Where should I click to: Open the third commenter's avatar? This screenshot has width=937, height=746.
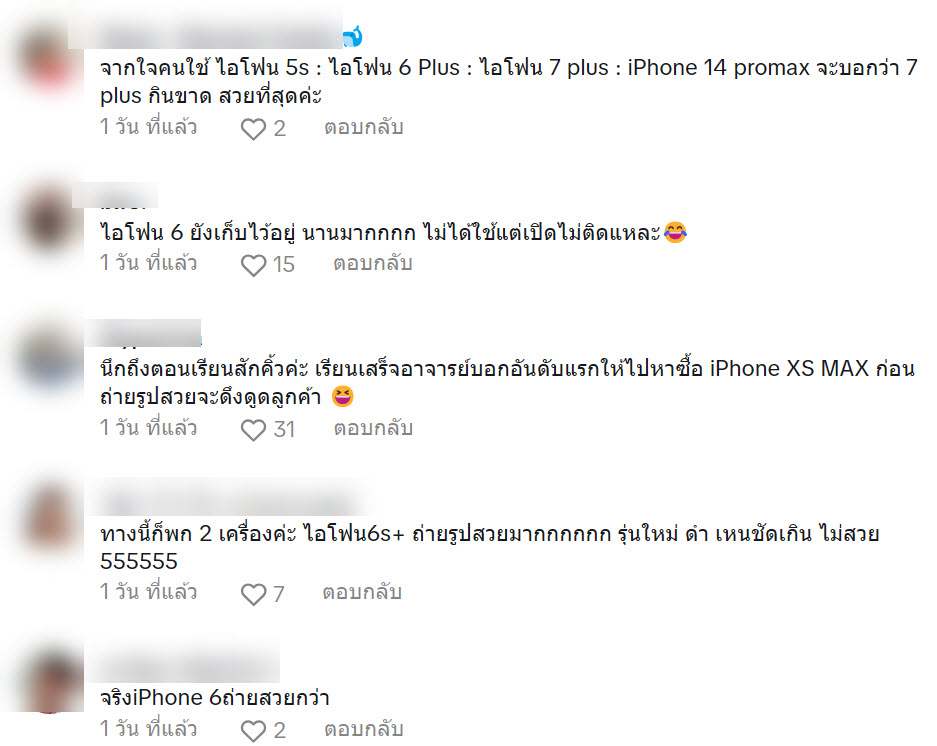49,356
